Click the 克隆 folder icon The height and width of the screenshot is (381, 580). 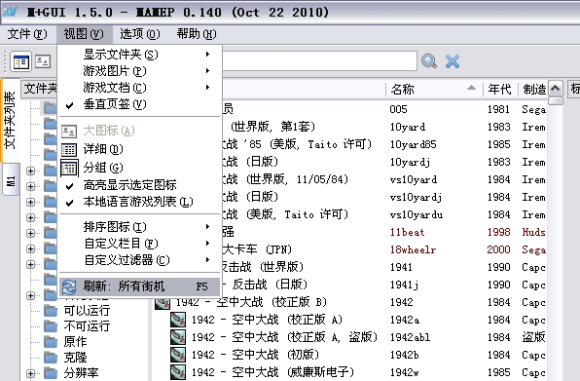(x=51, y=357)
